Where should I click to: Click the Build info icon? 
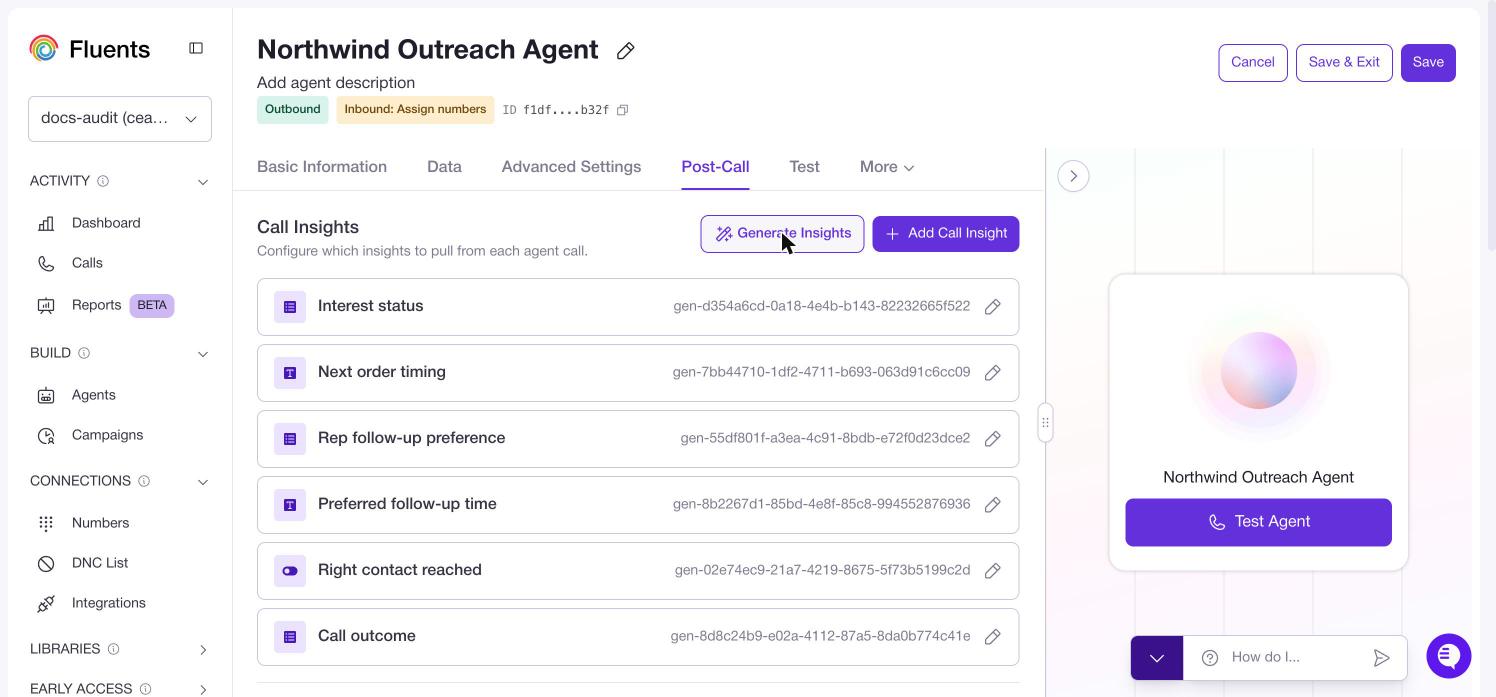(x=84, y=353)
